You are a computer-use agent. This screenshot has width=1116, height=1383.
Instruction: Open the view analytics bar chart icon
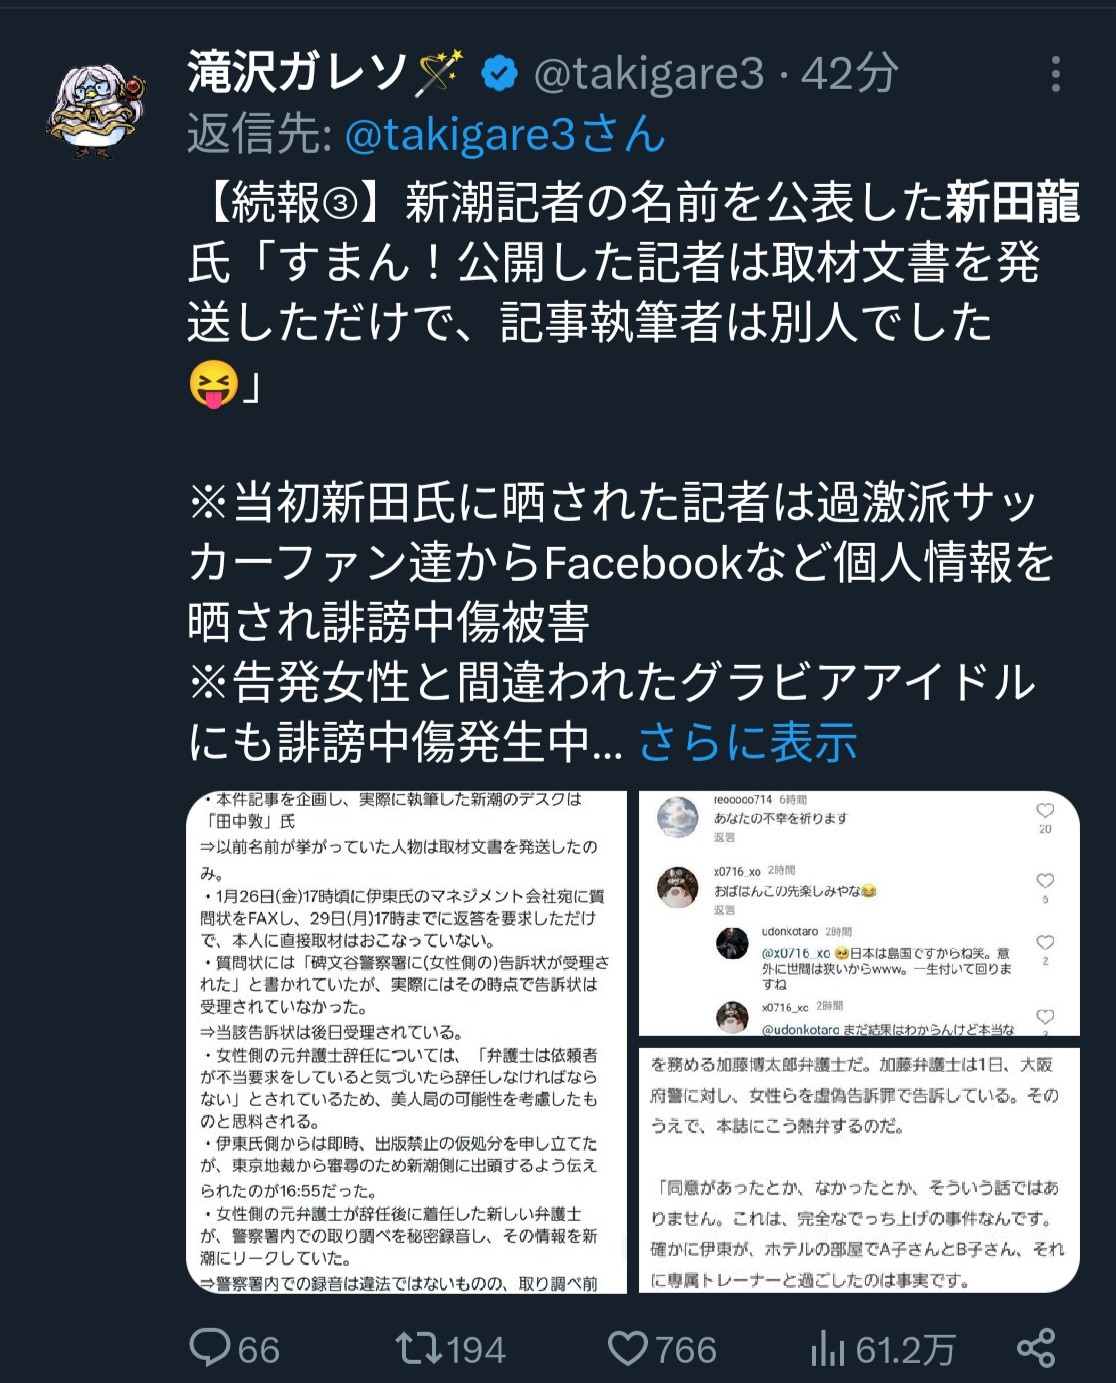pyautogui.click(x=827, y=1349)
